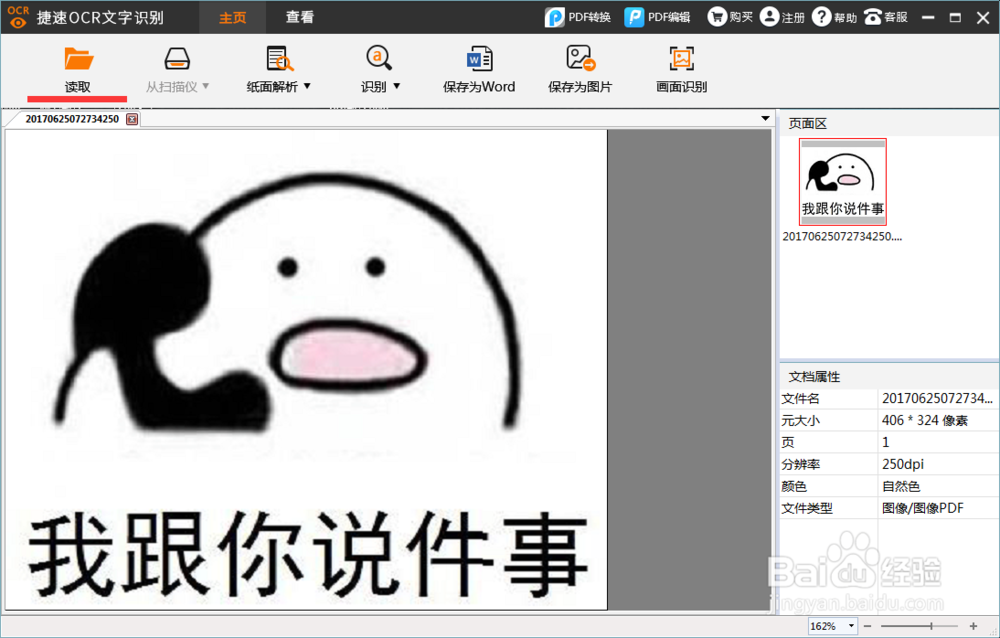This screenshot has width=1000, height=638.
Task: Switch to the 主页 tab
Action: click(232, 17)
